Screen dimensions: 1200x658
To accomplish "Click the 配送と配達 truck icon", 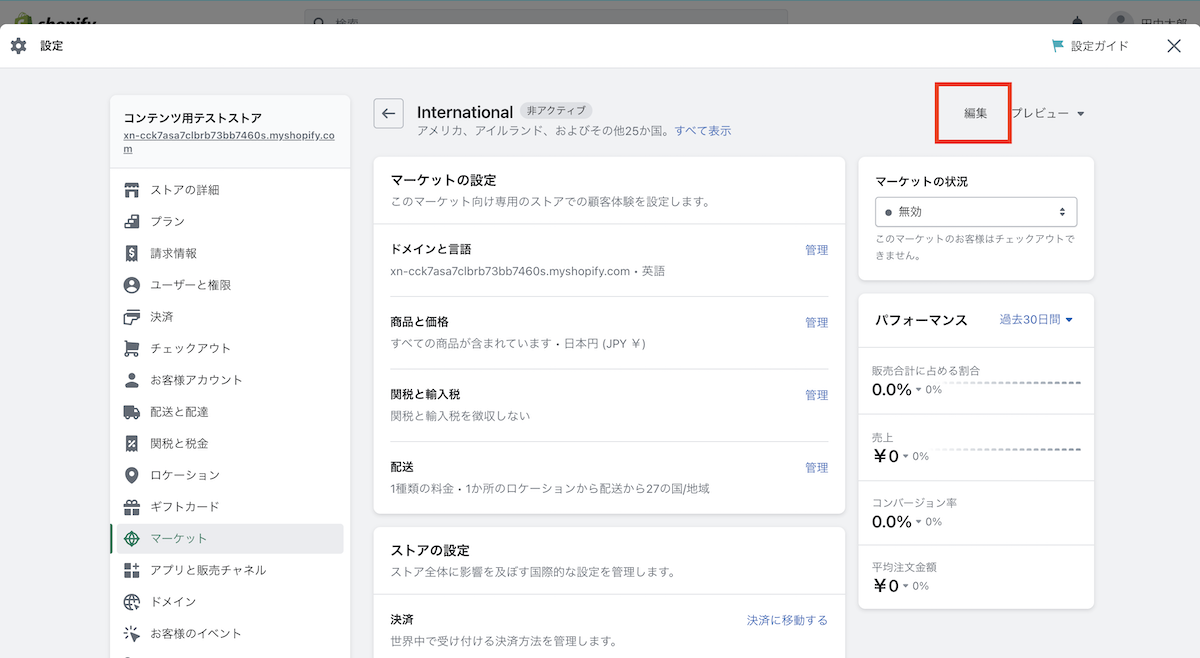I will tap(131, 412).
